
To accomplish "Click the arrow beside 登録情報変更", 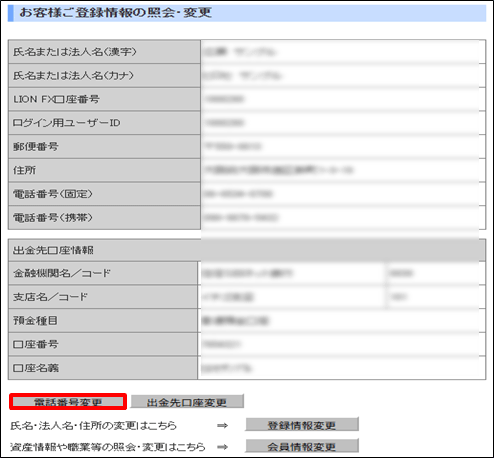I will (x=222, y=425).
